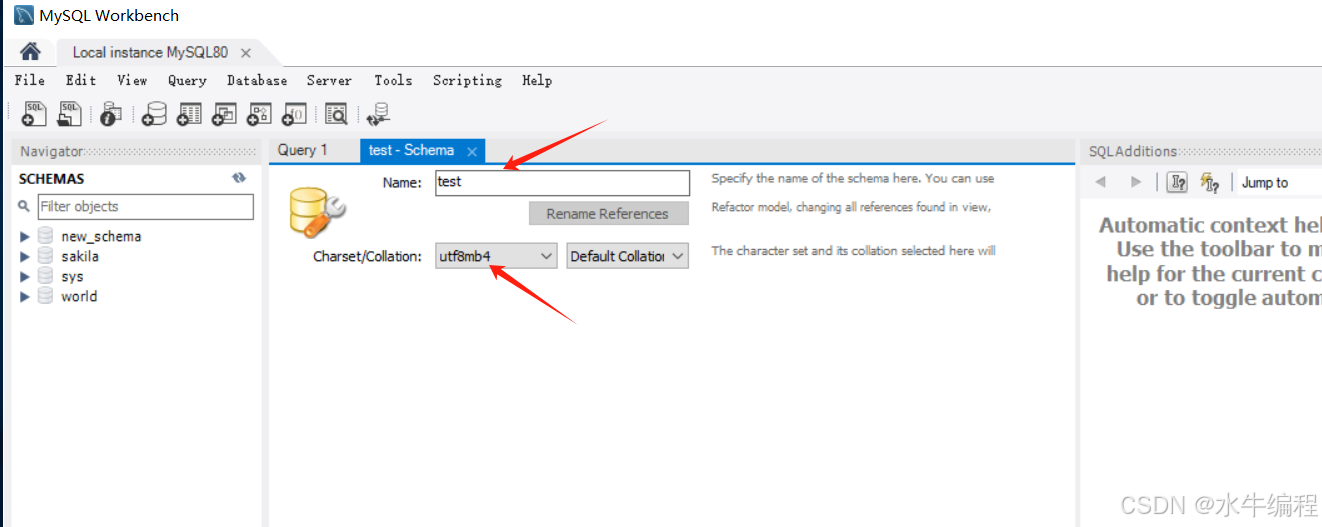Screen dimensions: 1322x527
Task: Close the Local instance MySQL80 tab
Action: 246,53
